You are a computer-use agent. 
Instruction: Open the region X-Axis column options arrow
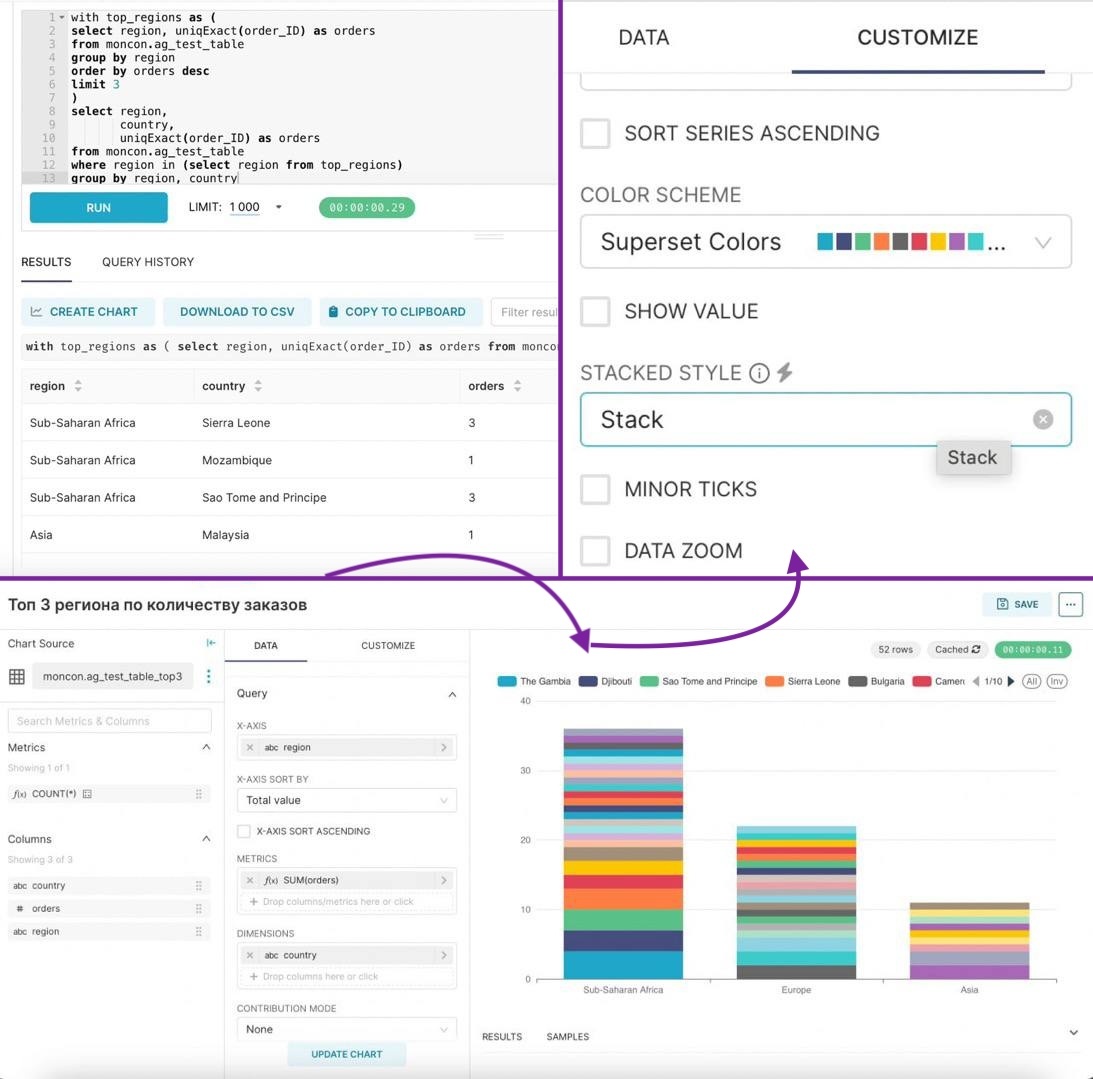(x=444, y=747)
